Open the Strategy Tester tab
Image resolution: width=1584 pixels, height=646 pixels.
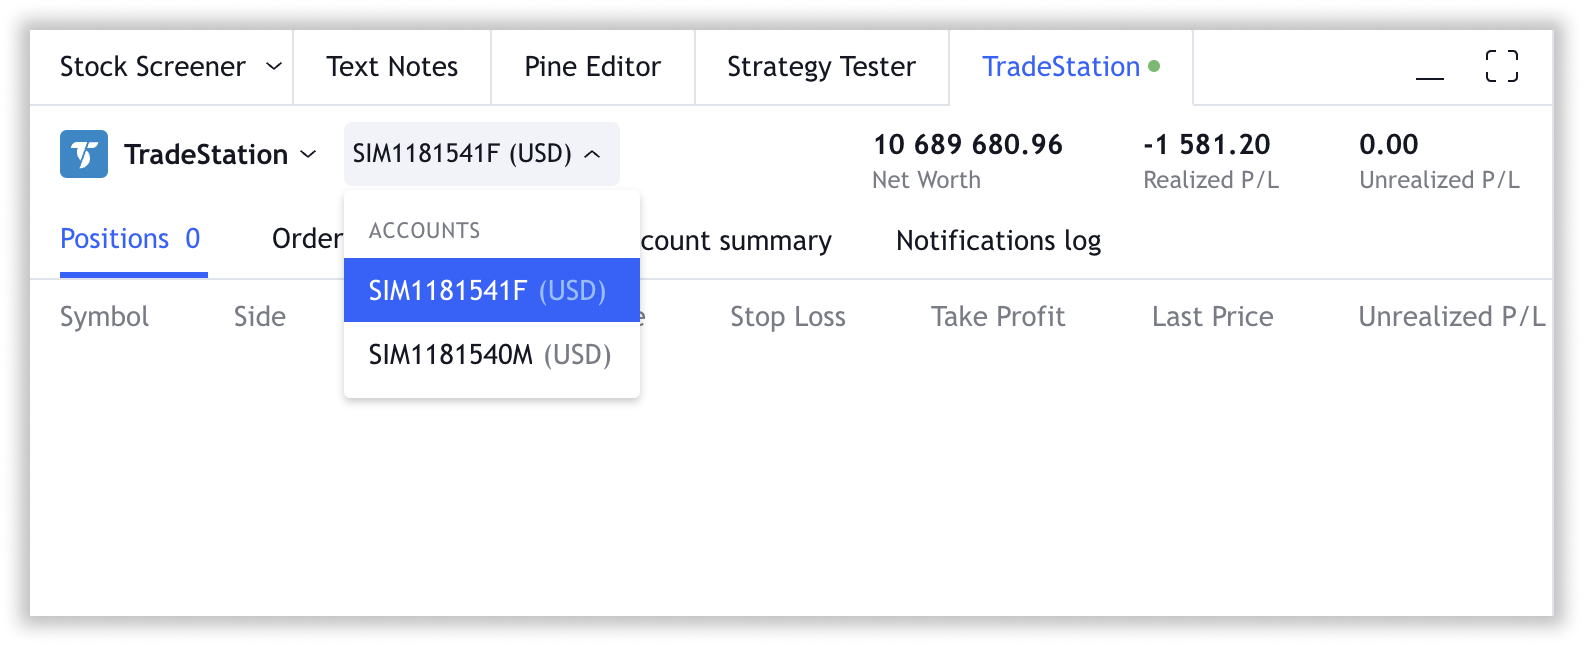click(821, 67)
